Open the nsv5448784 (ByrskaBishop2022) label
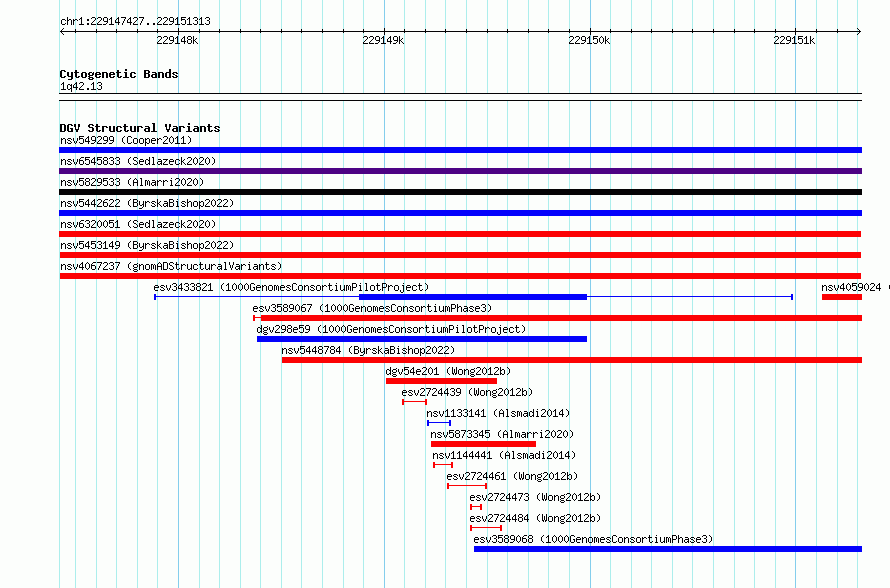 (x=368, y=350)
